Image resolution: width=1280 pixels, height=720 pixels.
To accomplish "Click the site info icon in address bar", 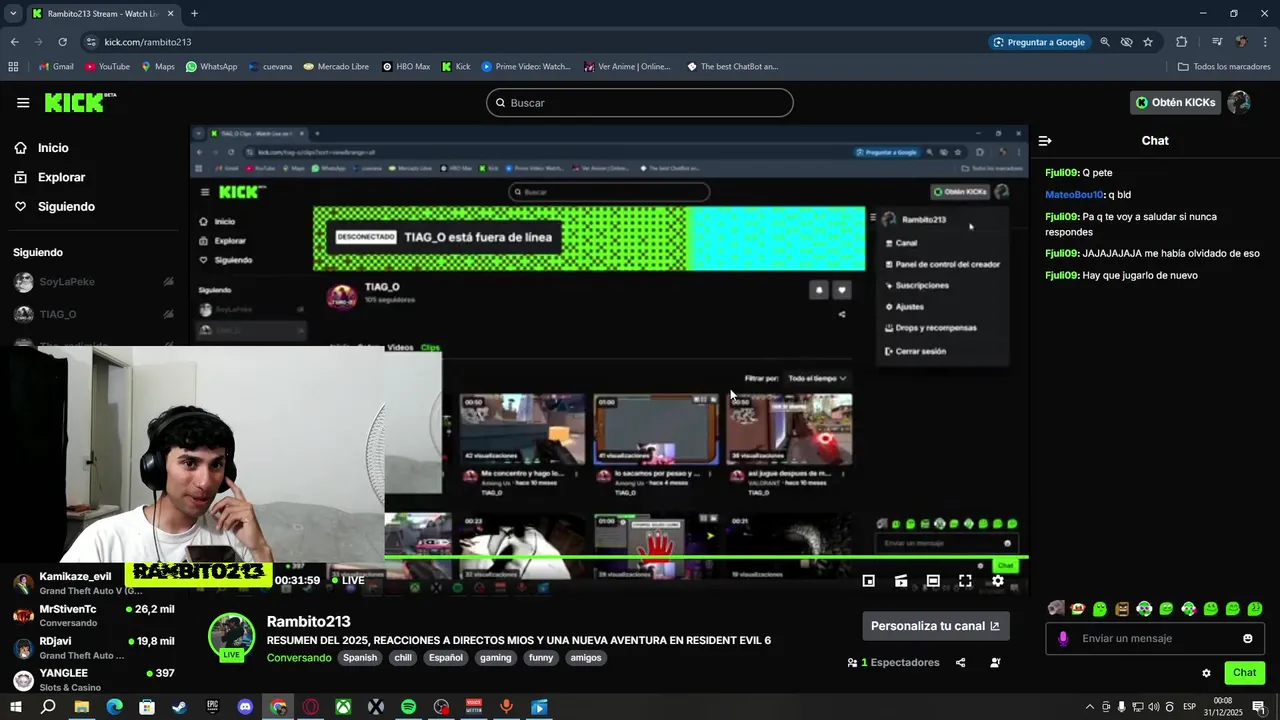I will pos(91,42).
